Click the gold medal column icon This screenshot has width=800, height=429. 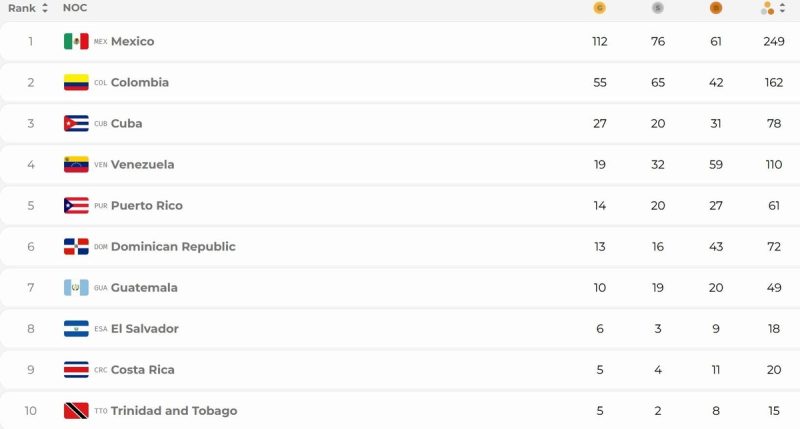pos(599,8)
